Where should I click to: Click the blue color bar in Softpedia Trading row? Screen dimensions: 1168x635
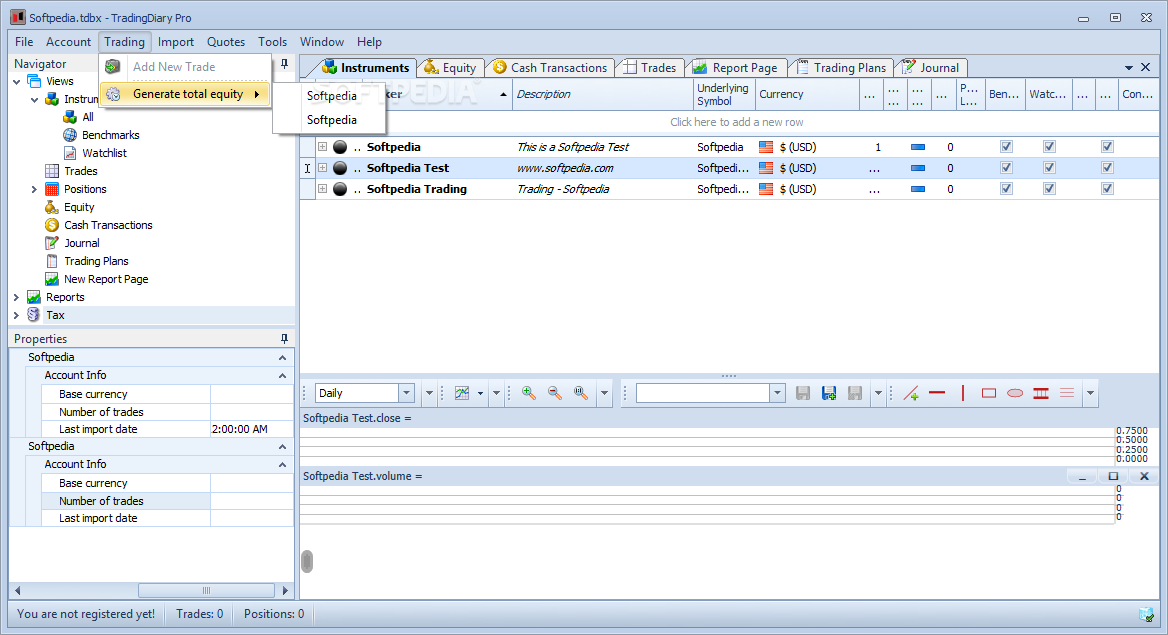tap(918, 189)
